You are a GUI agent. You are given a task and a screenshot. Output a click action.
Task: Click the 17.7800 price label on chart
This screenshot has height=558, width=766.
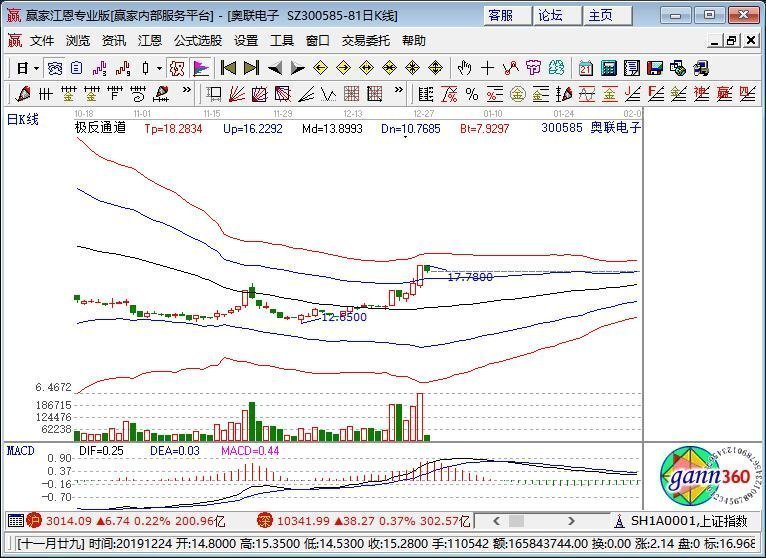470,277
